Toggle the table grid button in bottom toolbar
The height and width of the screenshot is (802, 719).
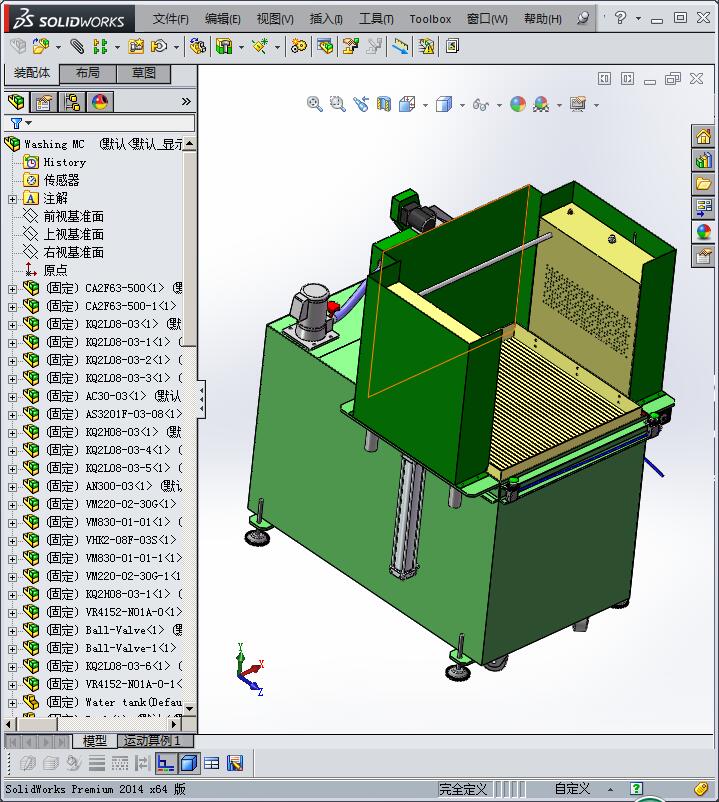pyautogui.click(x=212, y=764)
